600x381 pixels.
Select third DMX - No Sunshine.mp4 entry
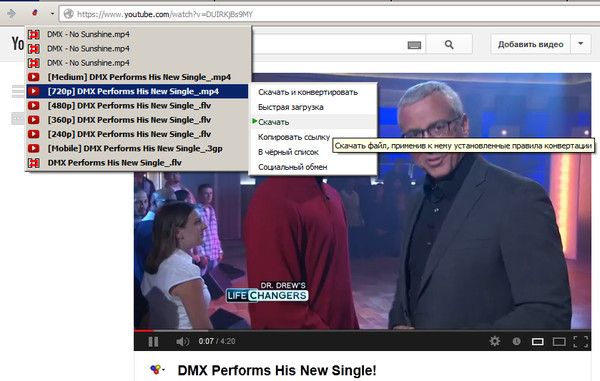pyautogui.click(x=138, y=63)
